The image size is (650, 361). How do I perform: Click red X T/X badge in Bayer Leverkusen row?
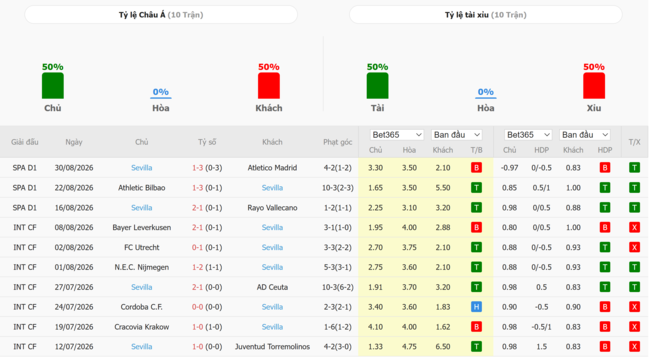click(634, 228)
